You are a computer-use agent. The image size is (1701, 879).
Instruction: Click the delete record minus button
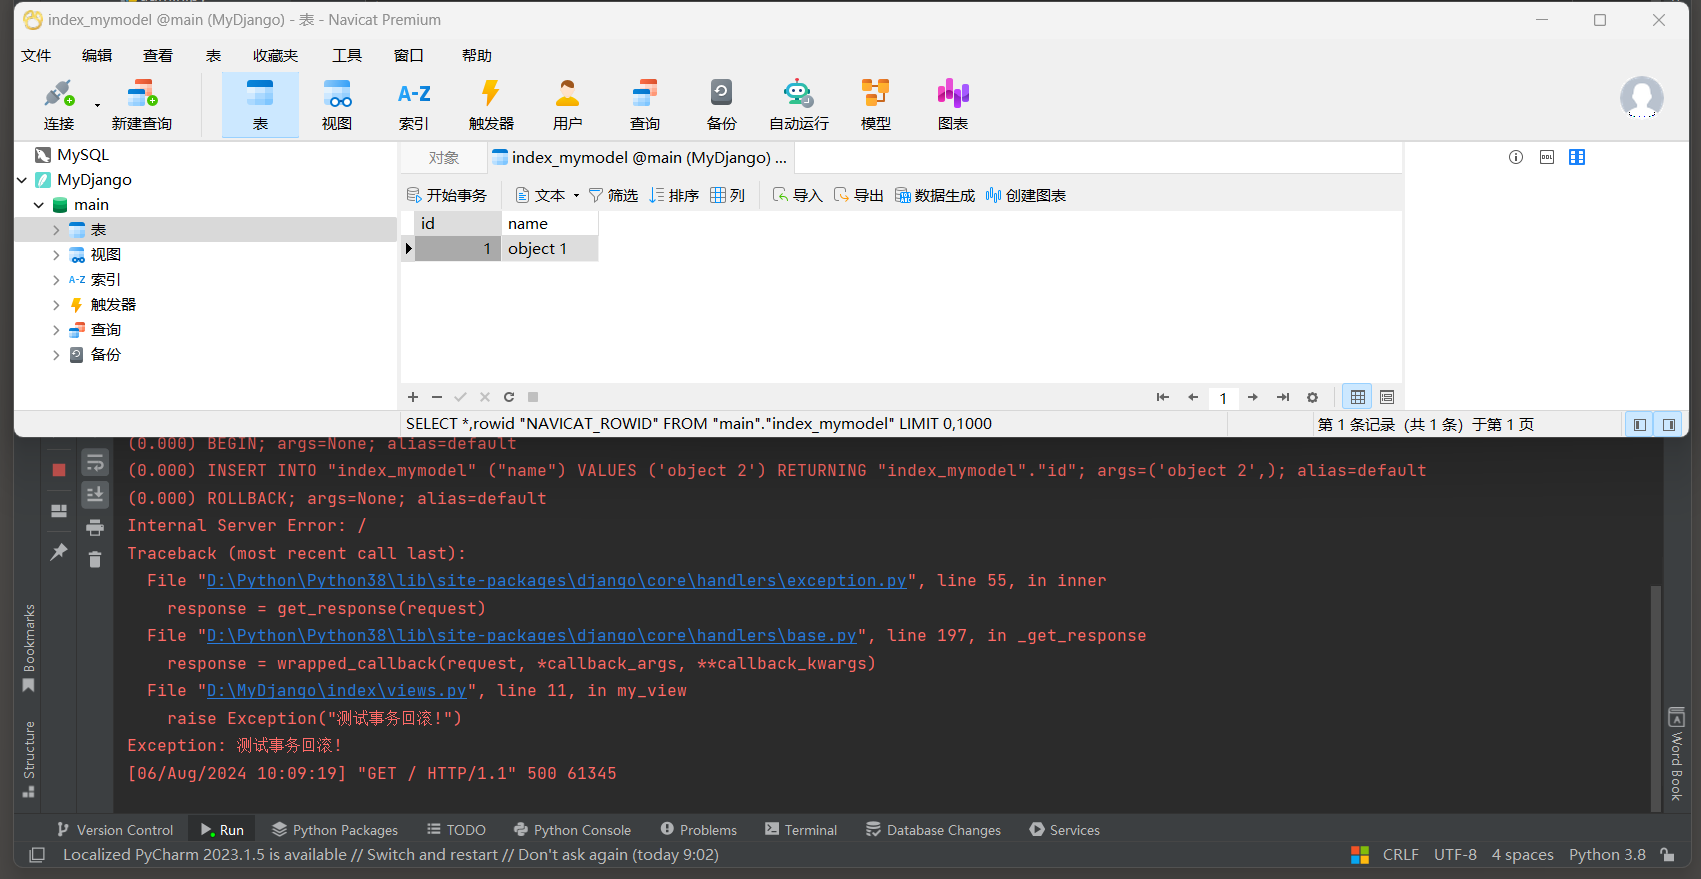click(x=437, y=397)
